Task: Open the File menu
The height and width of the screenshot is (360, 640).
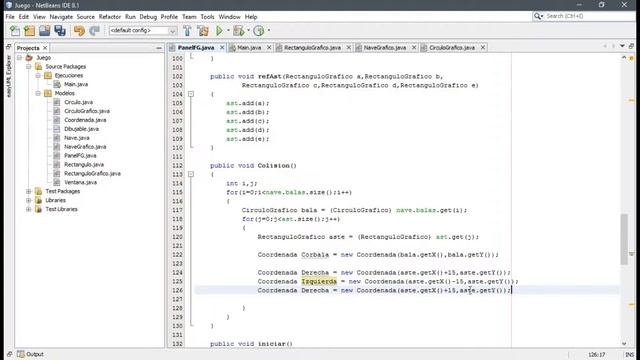Action: 10,17
